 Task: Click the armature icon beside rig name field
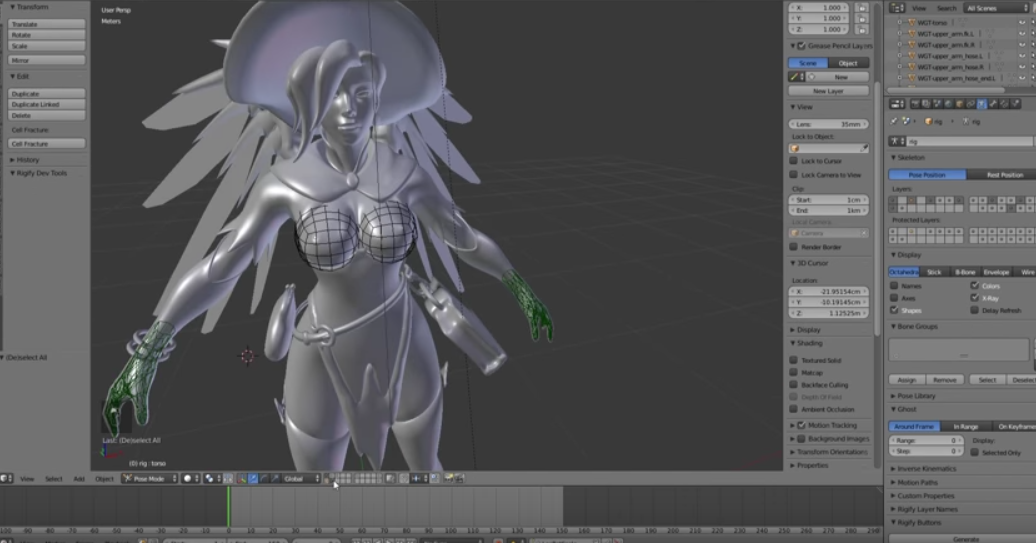tap(897, 141)
